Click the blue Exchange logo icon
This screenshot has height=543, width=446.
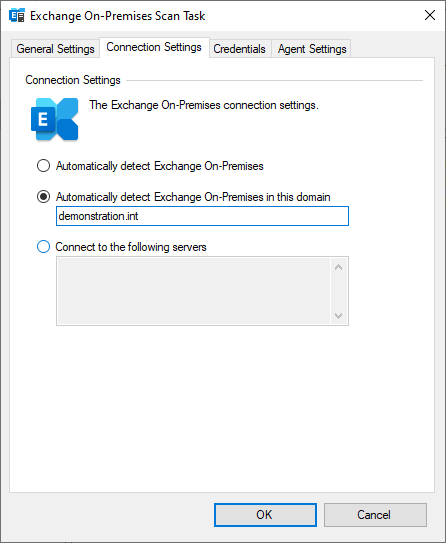tap(55, 119)
